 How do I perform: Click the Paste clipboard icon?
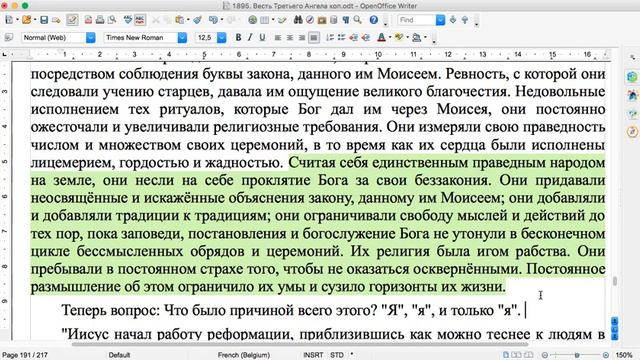(179, 20)
